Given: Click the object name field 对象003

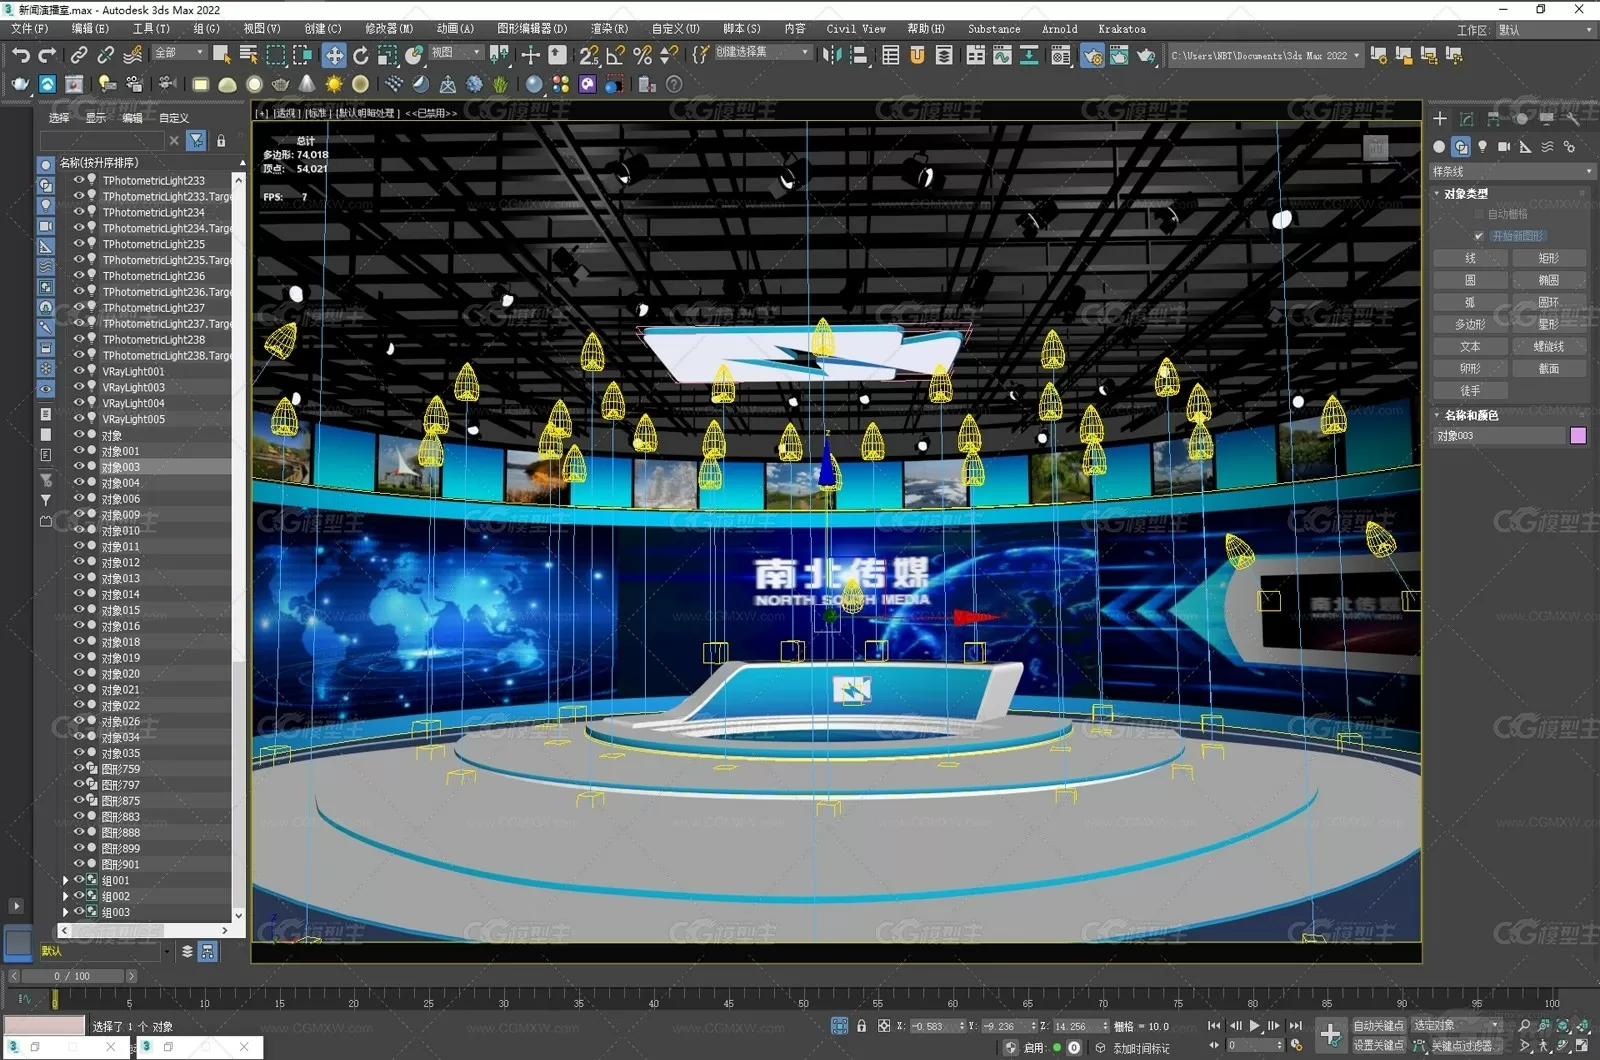Looking at the screenshot, I should (x=1499, y=436).
